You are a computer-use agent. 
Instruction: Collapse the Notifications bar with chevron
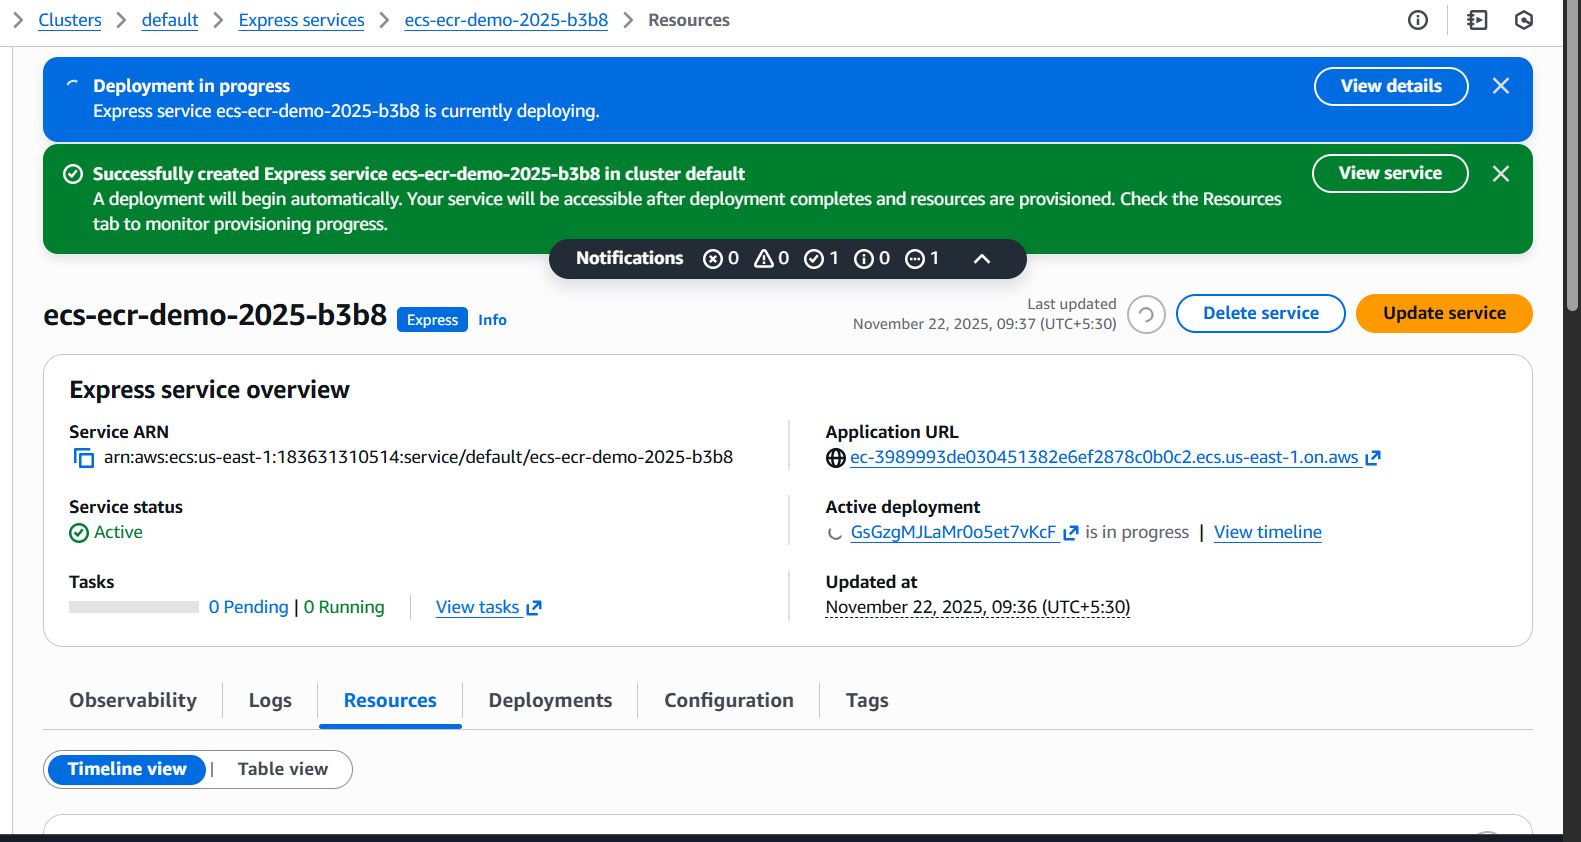click(x=982, y=259)
